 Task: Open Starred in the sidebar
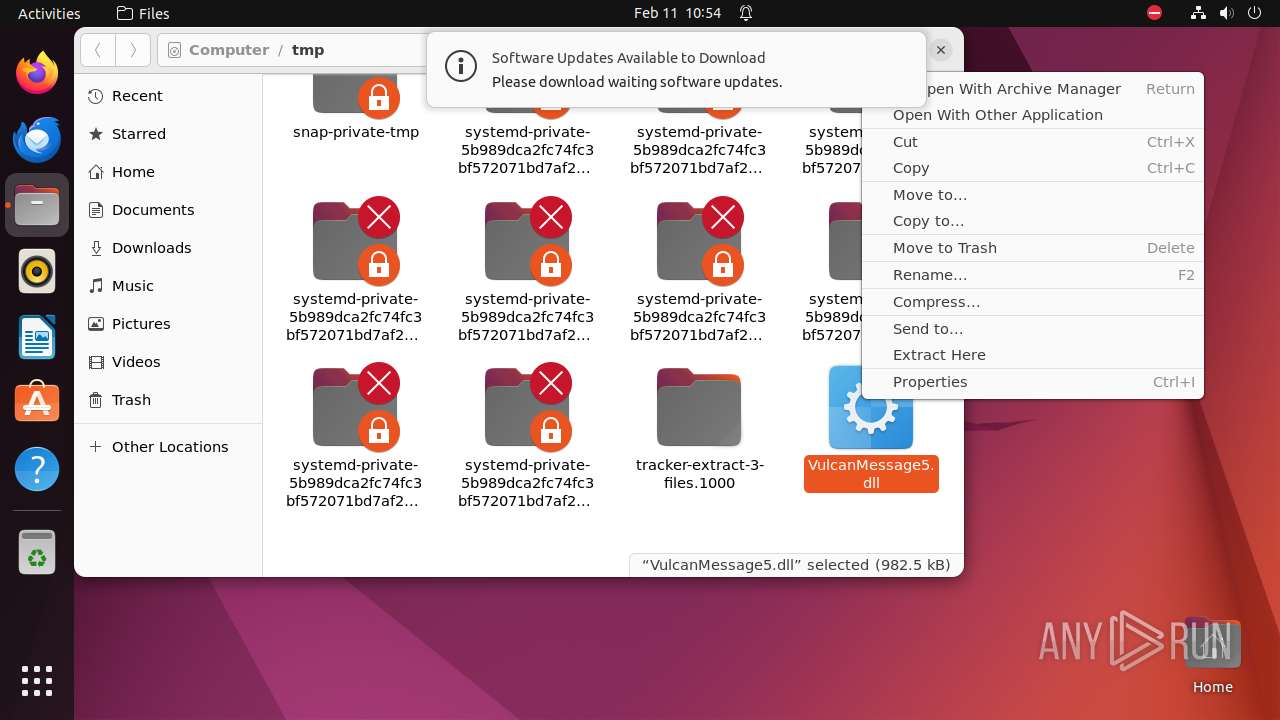tap(168, 134)
